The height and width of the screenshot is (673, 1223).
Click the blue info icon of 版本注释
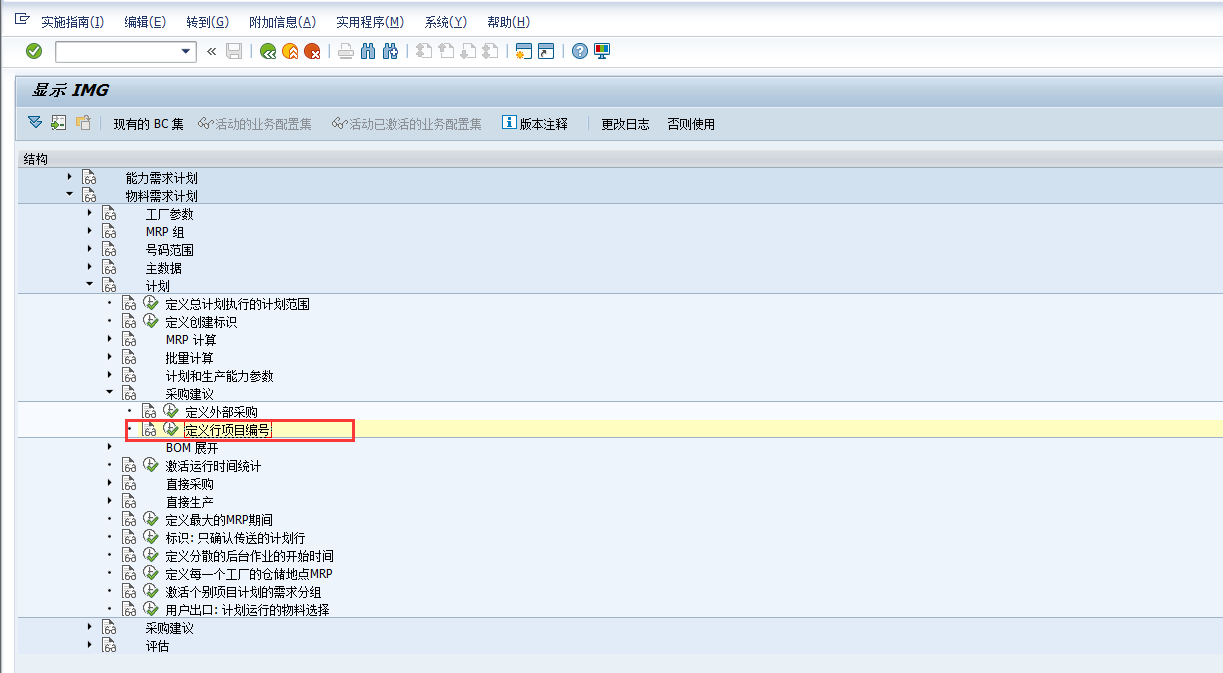(x=509, y=123)
